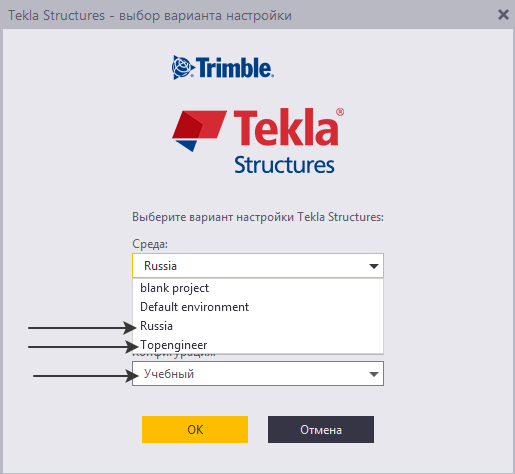This screenshot has height=474, width=515.
Task: Click the Trimble wordmark text
Action: [235, 68]
